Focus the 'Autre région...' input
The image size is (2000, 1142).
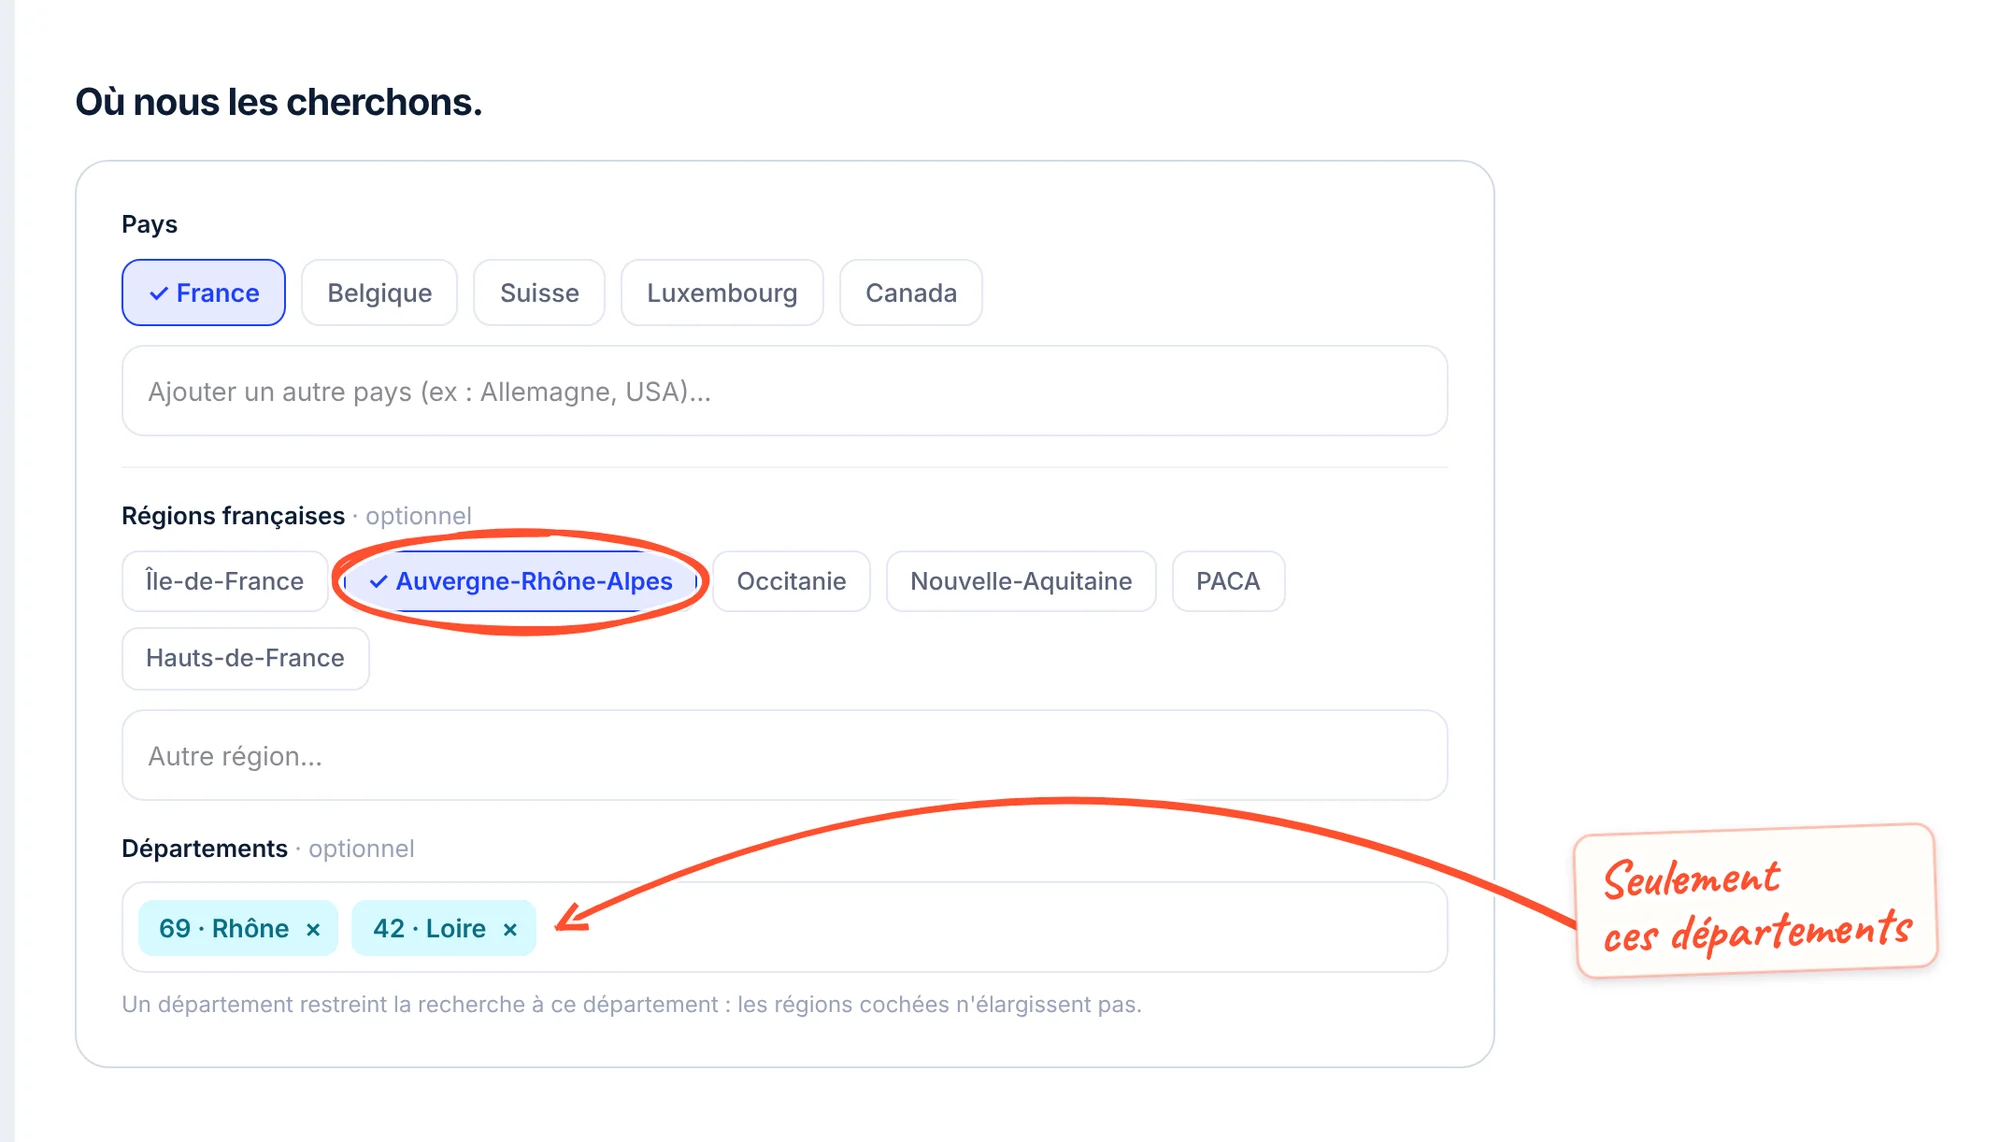785,755
